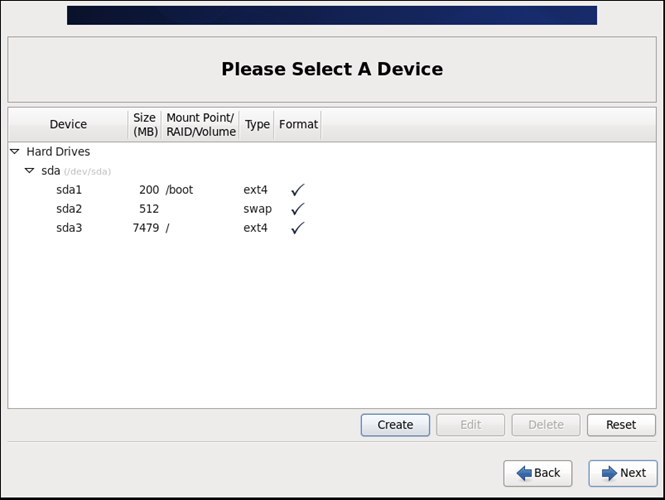This screenshot has height=500, width=665.
Task: Click the ext4 type of sda1
Action: click(255, 190)
